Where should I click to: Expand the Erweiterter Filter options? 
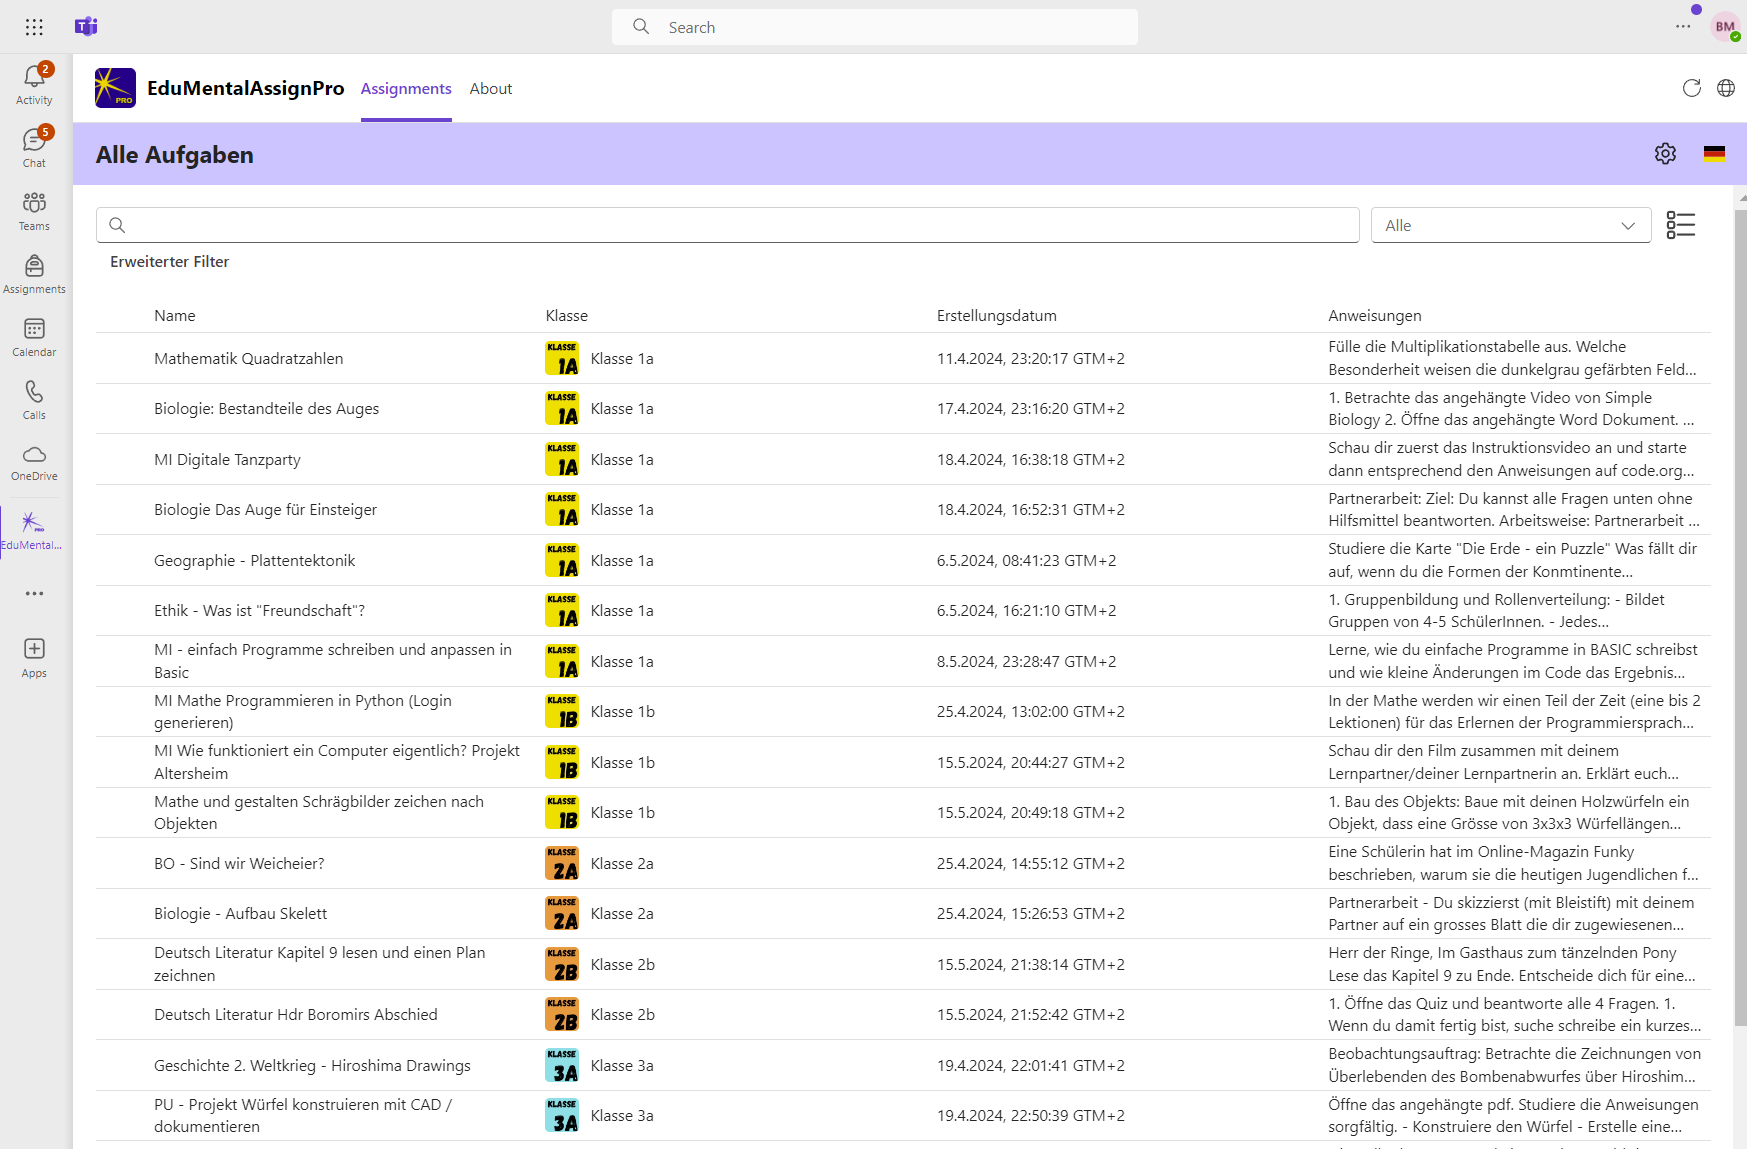coord(169,261)
